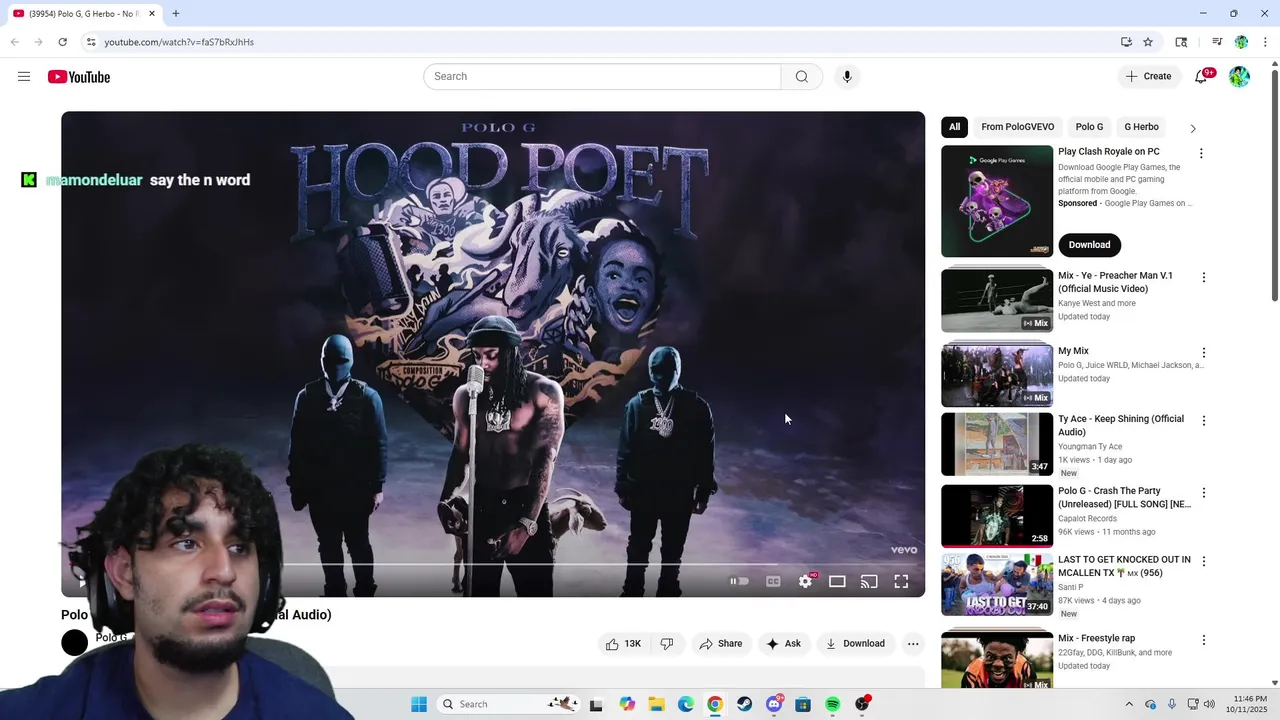Open options for LAST TO GET KNOCKED OUT
The height and width of the screenshot is (720, 1280).
(1204, 562)
